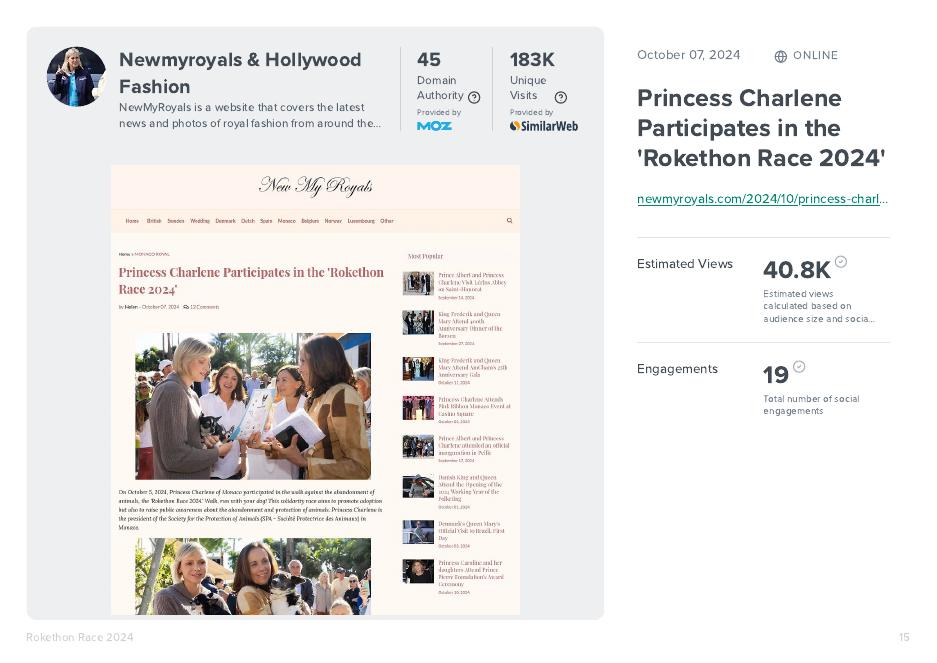The height and width of the screenshot is (663, 937).
Task: Click thumbnail for Lérins Abbey popular post
Action: tap(418, 283)
